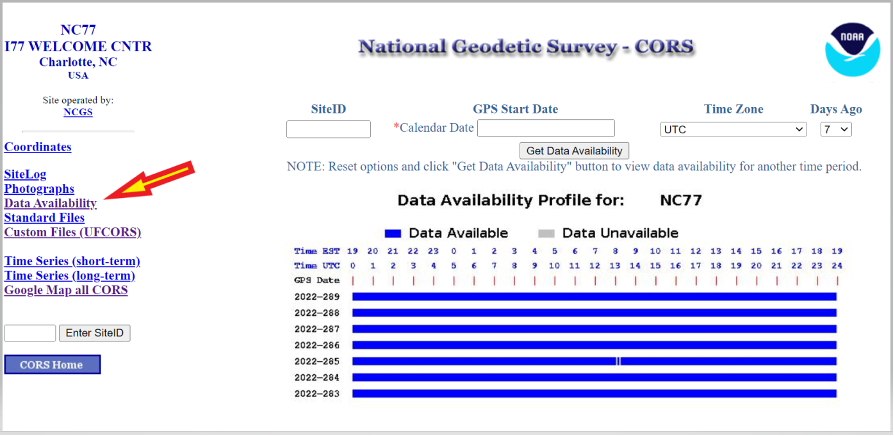
Task: Open Custom Files (UFCORS) link
Action: pyautogui.click(x=72, y=232)
